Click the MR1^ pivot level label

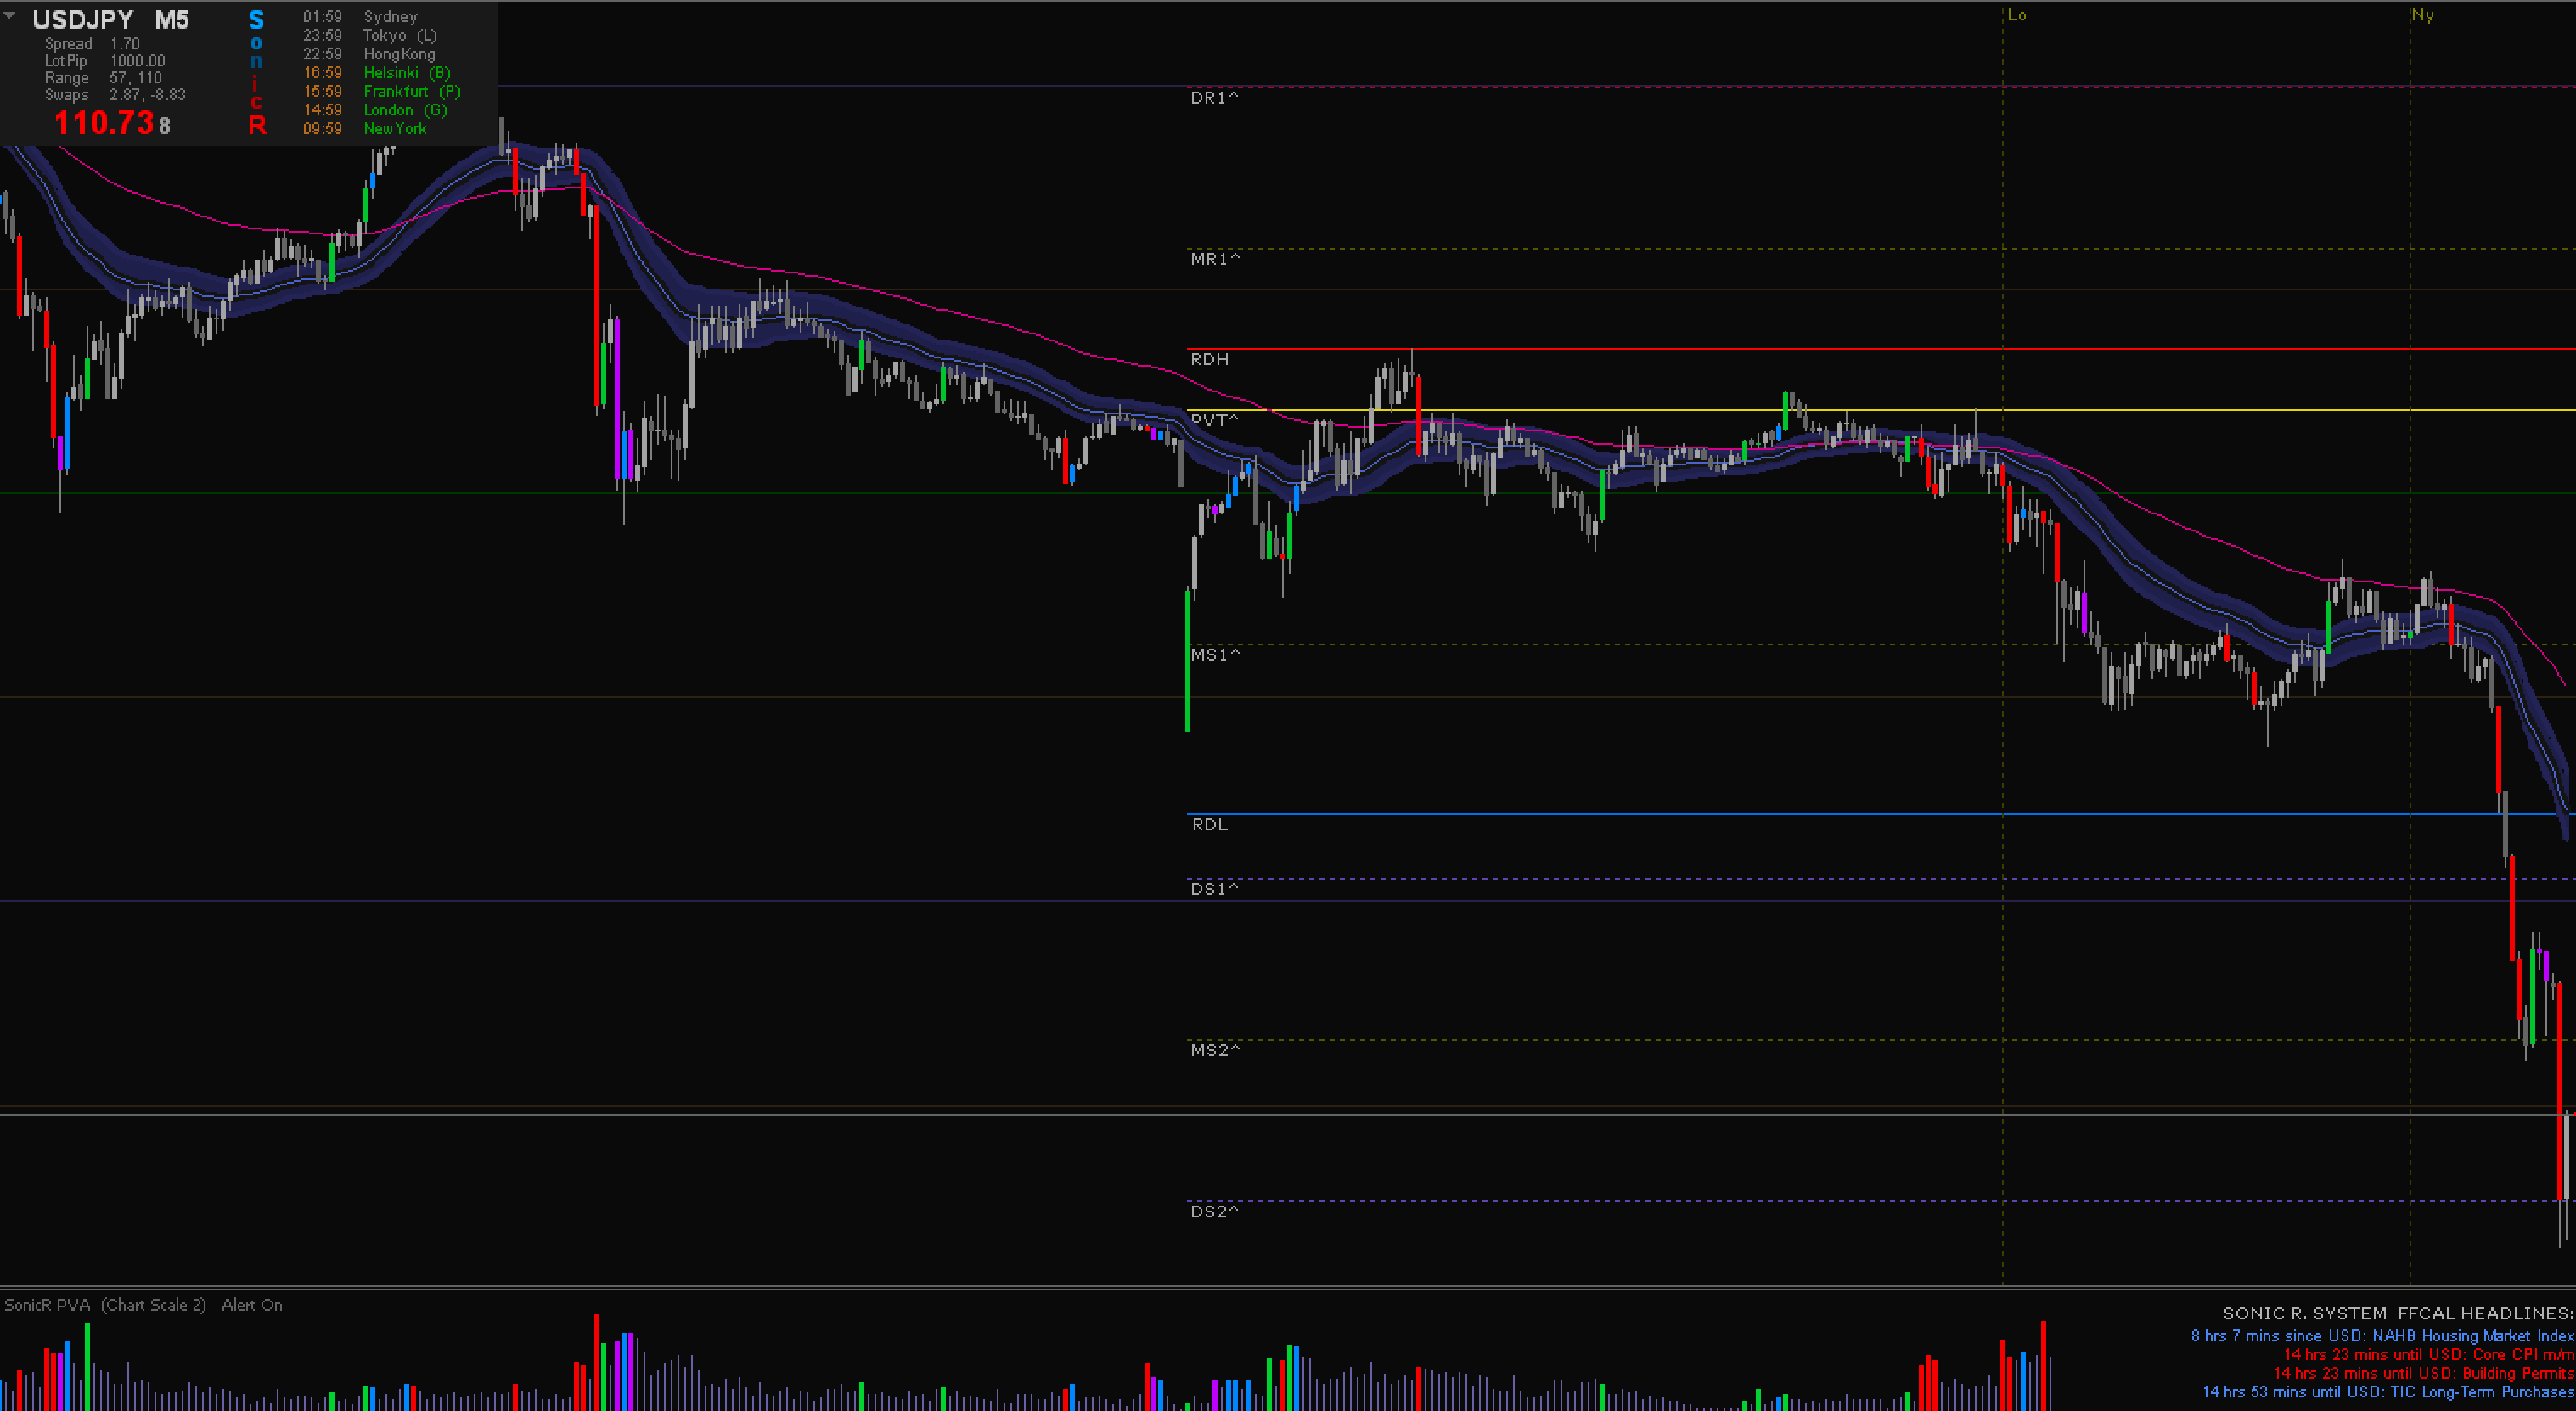click(x=1215, y=259)
